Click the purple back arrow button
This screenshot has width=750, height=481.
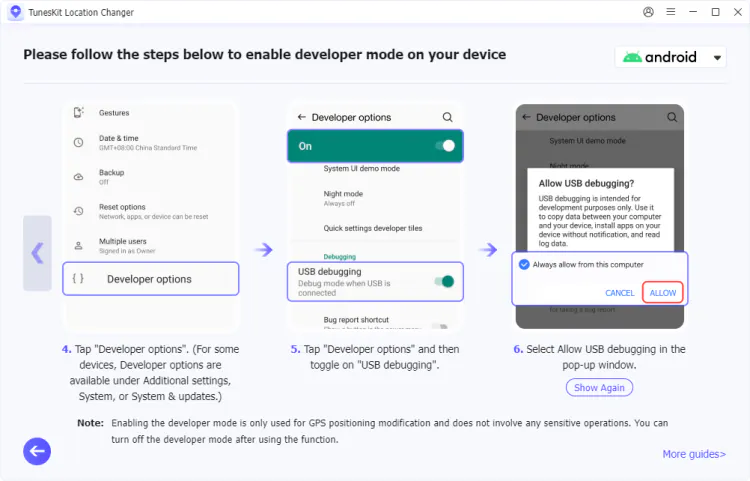[37, 452]
